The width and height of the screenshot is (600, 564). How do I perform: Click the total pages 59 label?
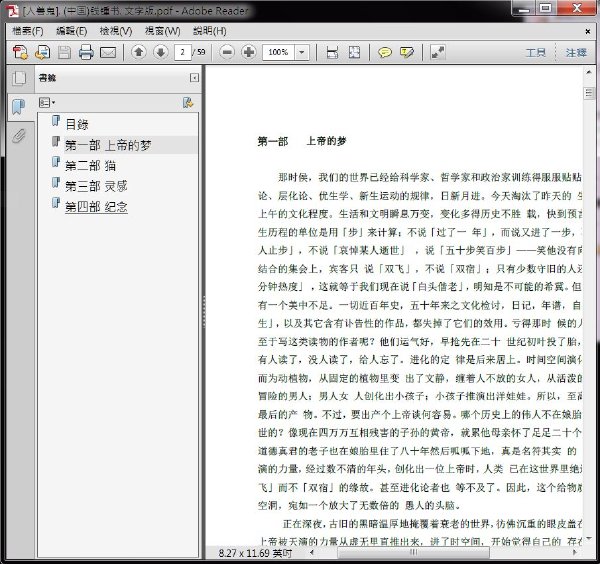coord(199,52)
